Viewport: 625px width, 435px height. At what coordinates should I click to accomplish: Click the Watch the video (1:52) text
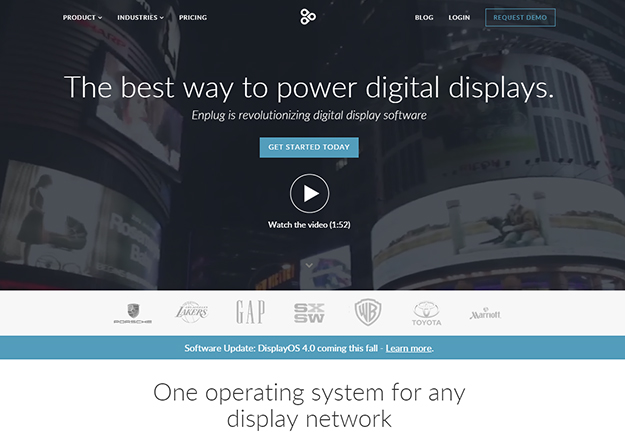click(x=309, y=225)
